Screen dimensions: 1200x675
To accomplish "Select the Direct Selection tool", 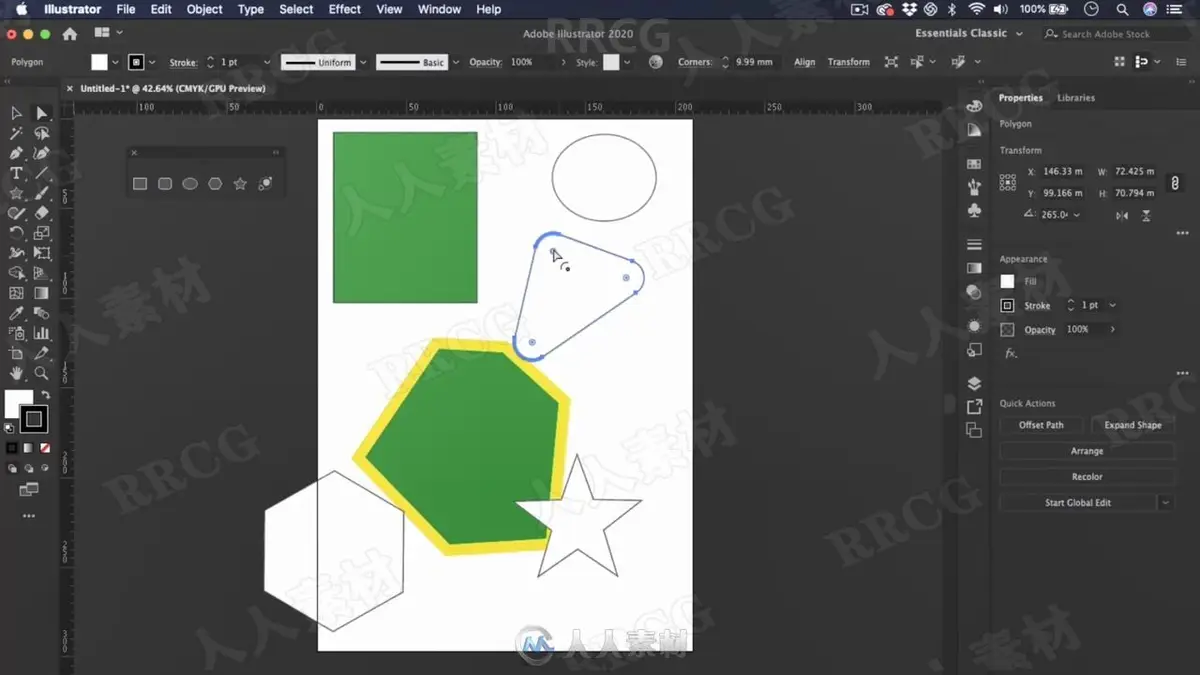I will tap(41, 113).
